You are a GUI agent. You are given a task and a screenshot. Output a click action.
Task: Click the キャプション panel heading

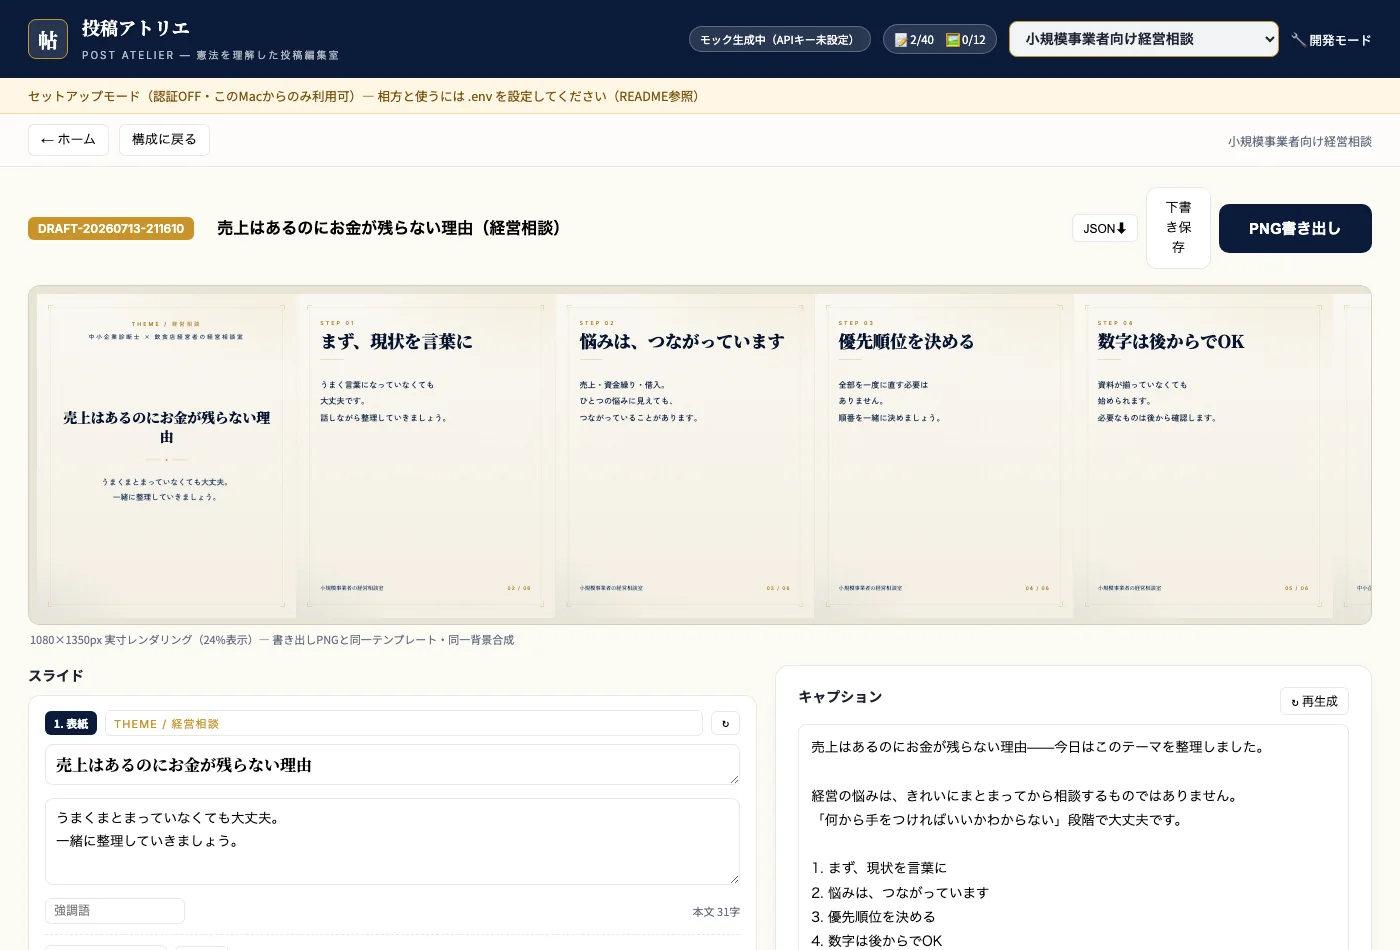click(x=840, y=697)
